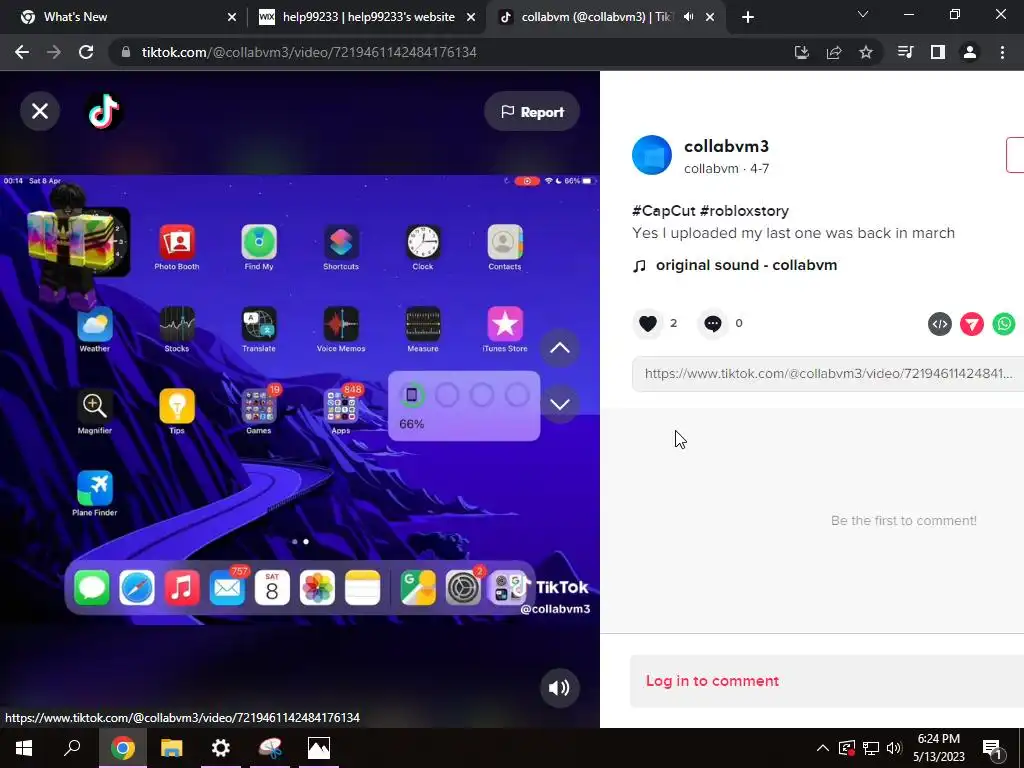Screen dimensions: 1024x768
Task: Toggle the browser side panel
Action: [938, 52]
